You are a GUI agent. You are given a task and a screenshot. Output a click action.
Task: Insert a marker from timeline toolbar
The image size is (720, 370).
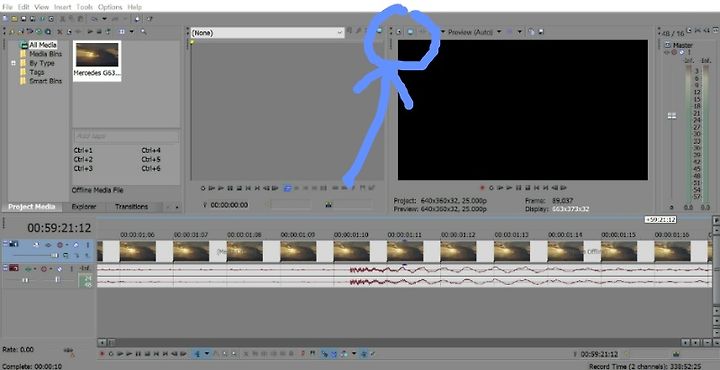tap(303, 353)
